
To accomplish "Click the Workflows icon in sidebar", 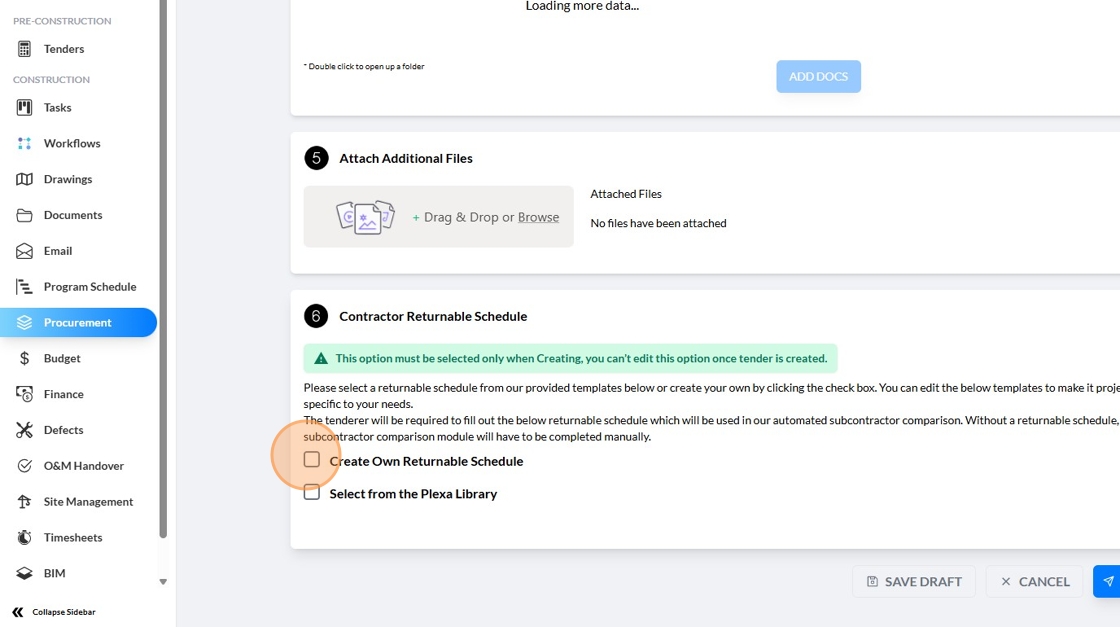I will click(x=24, y=143).
